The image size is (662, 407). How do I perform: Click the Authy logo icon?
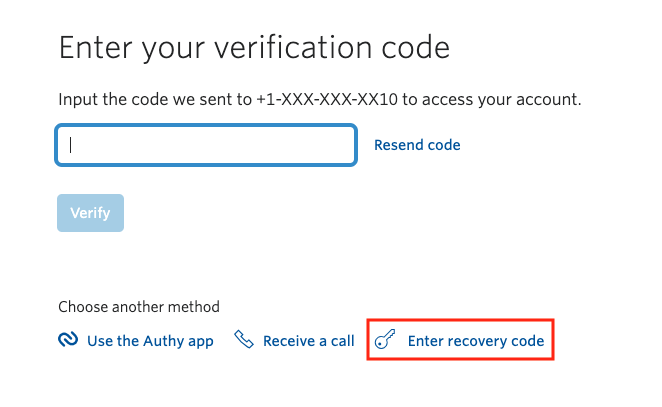tap(68, 341)
